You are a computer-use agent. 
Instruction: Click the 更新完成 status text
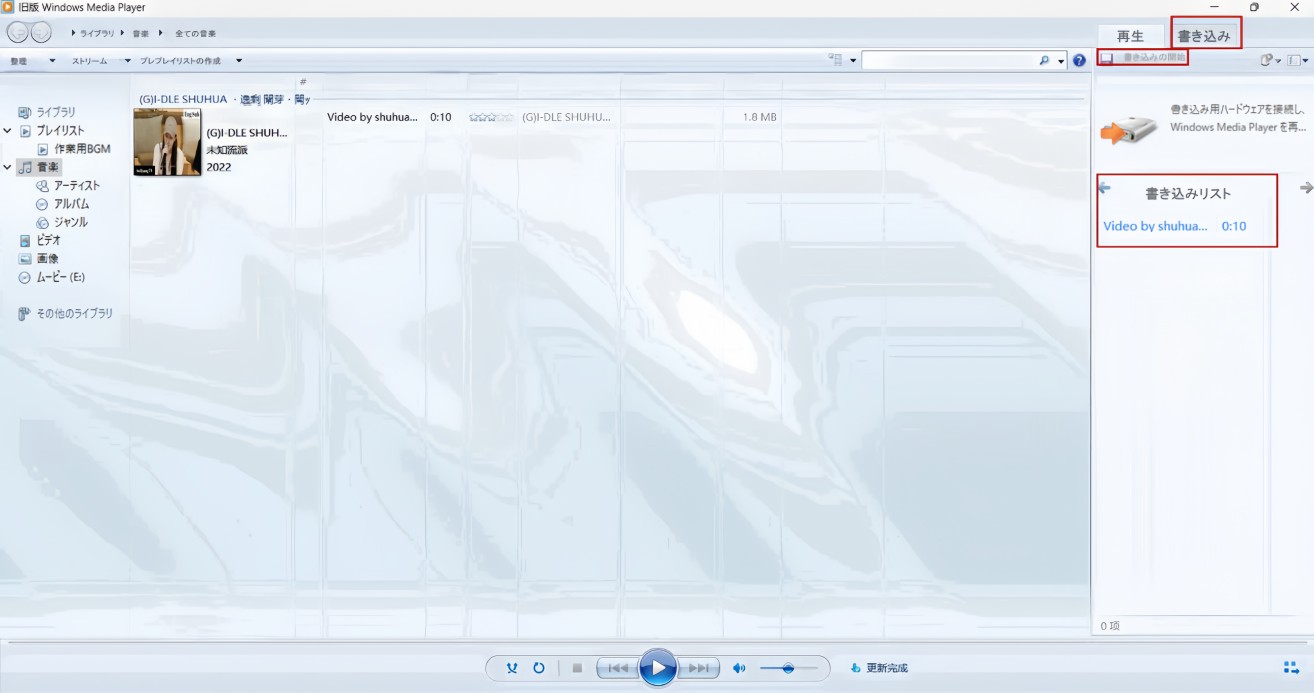coord(887,668)
